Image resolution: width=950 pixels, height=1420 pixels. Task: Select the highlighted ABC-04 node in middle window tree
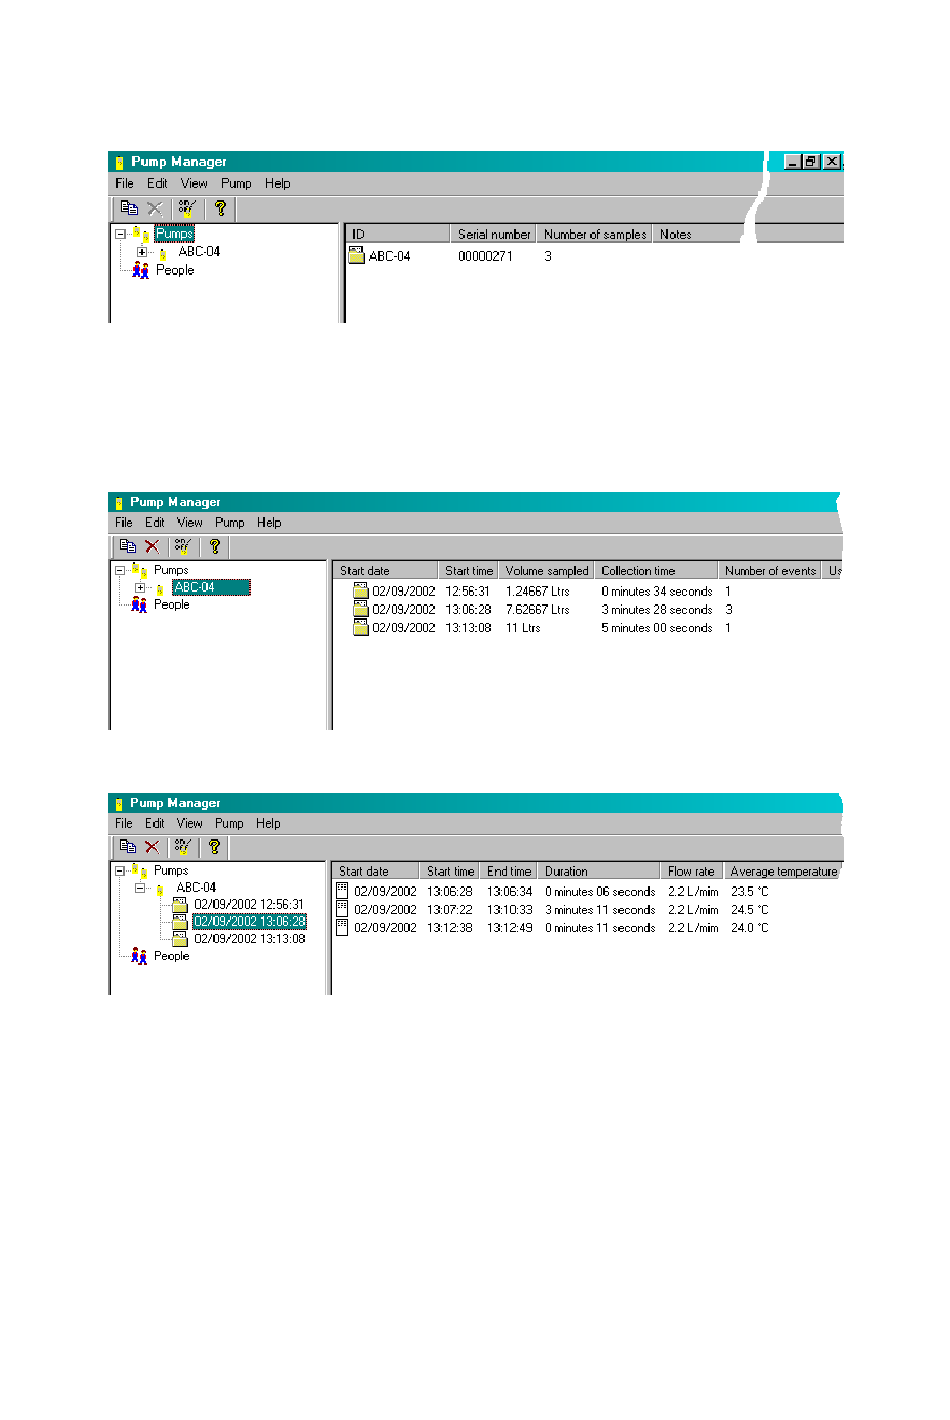coord(211,588)
